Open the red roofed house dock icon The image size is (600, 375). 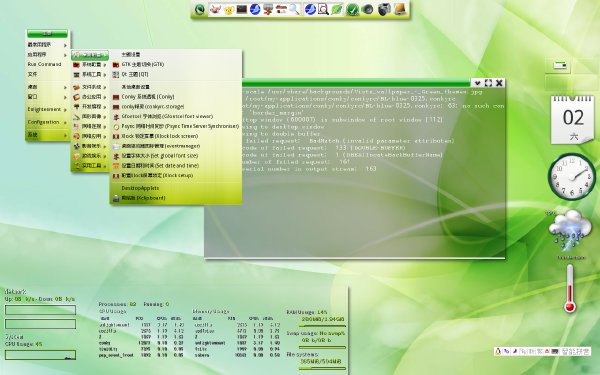281,10
